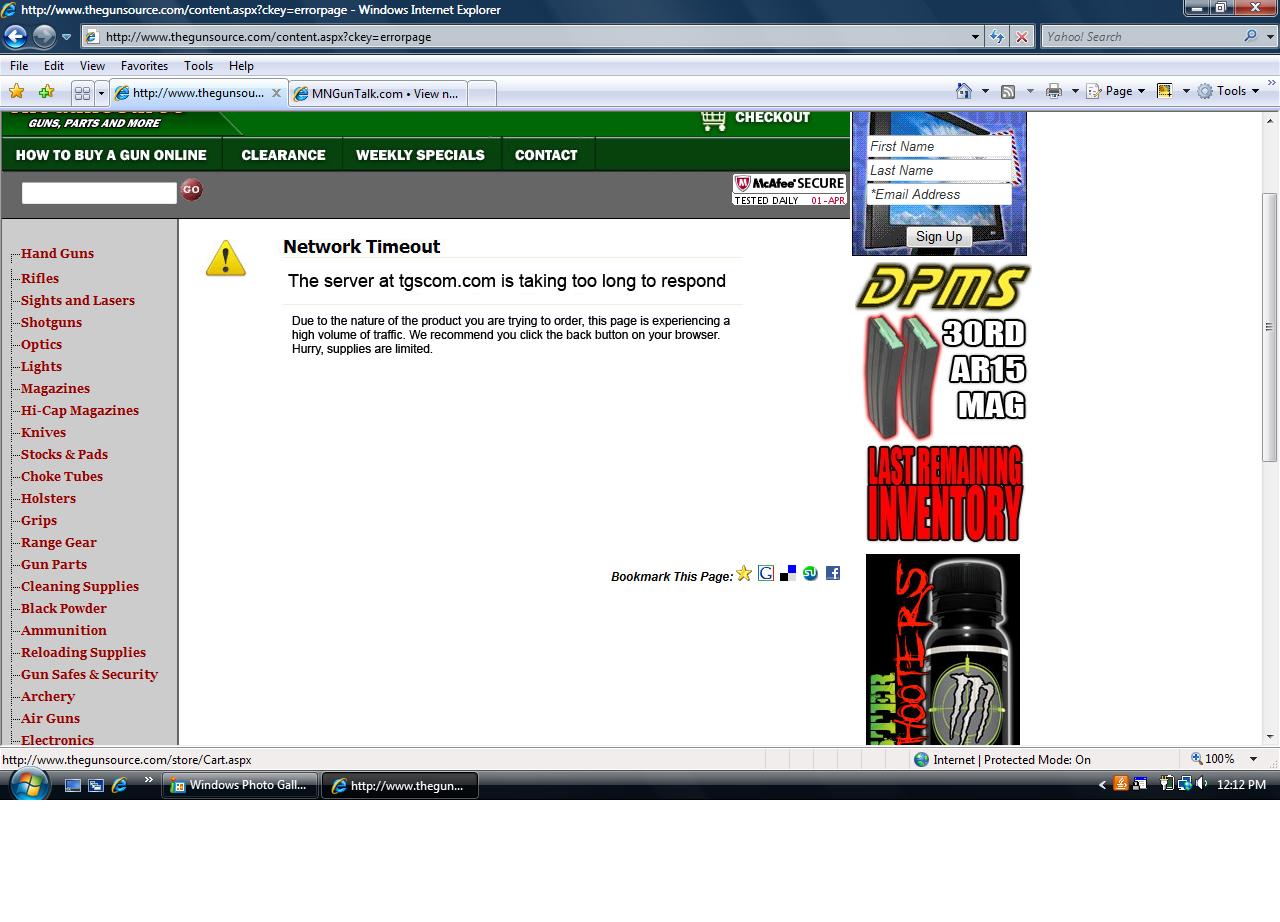Switch to the MNGunTalk.com tab
Screen dimensions: 1280x922
377,93
